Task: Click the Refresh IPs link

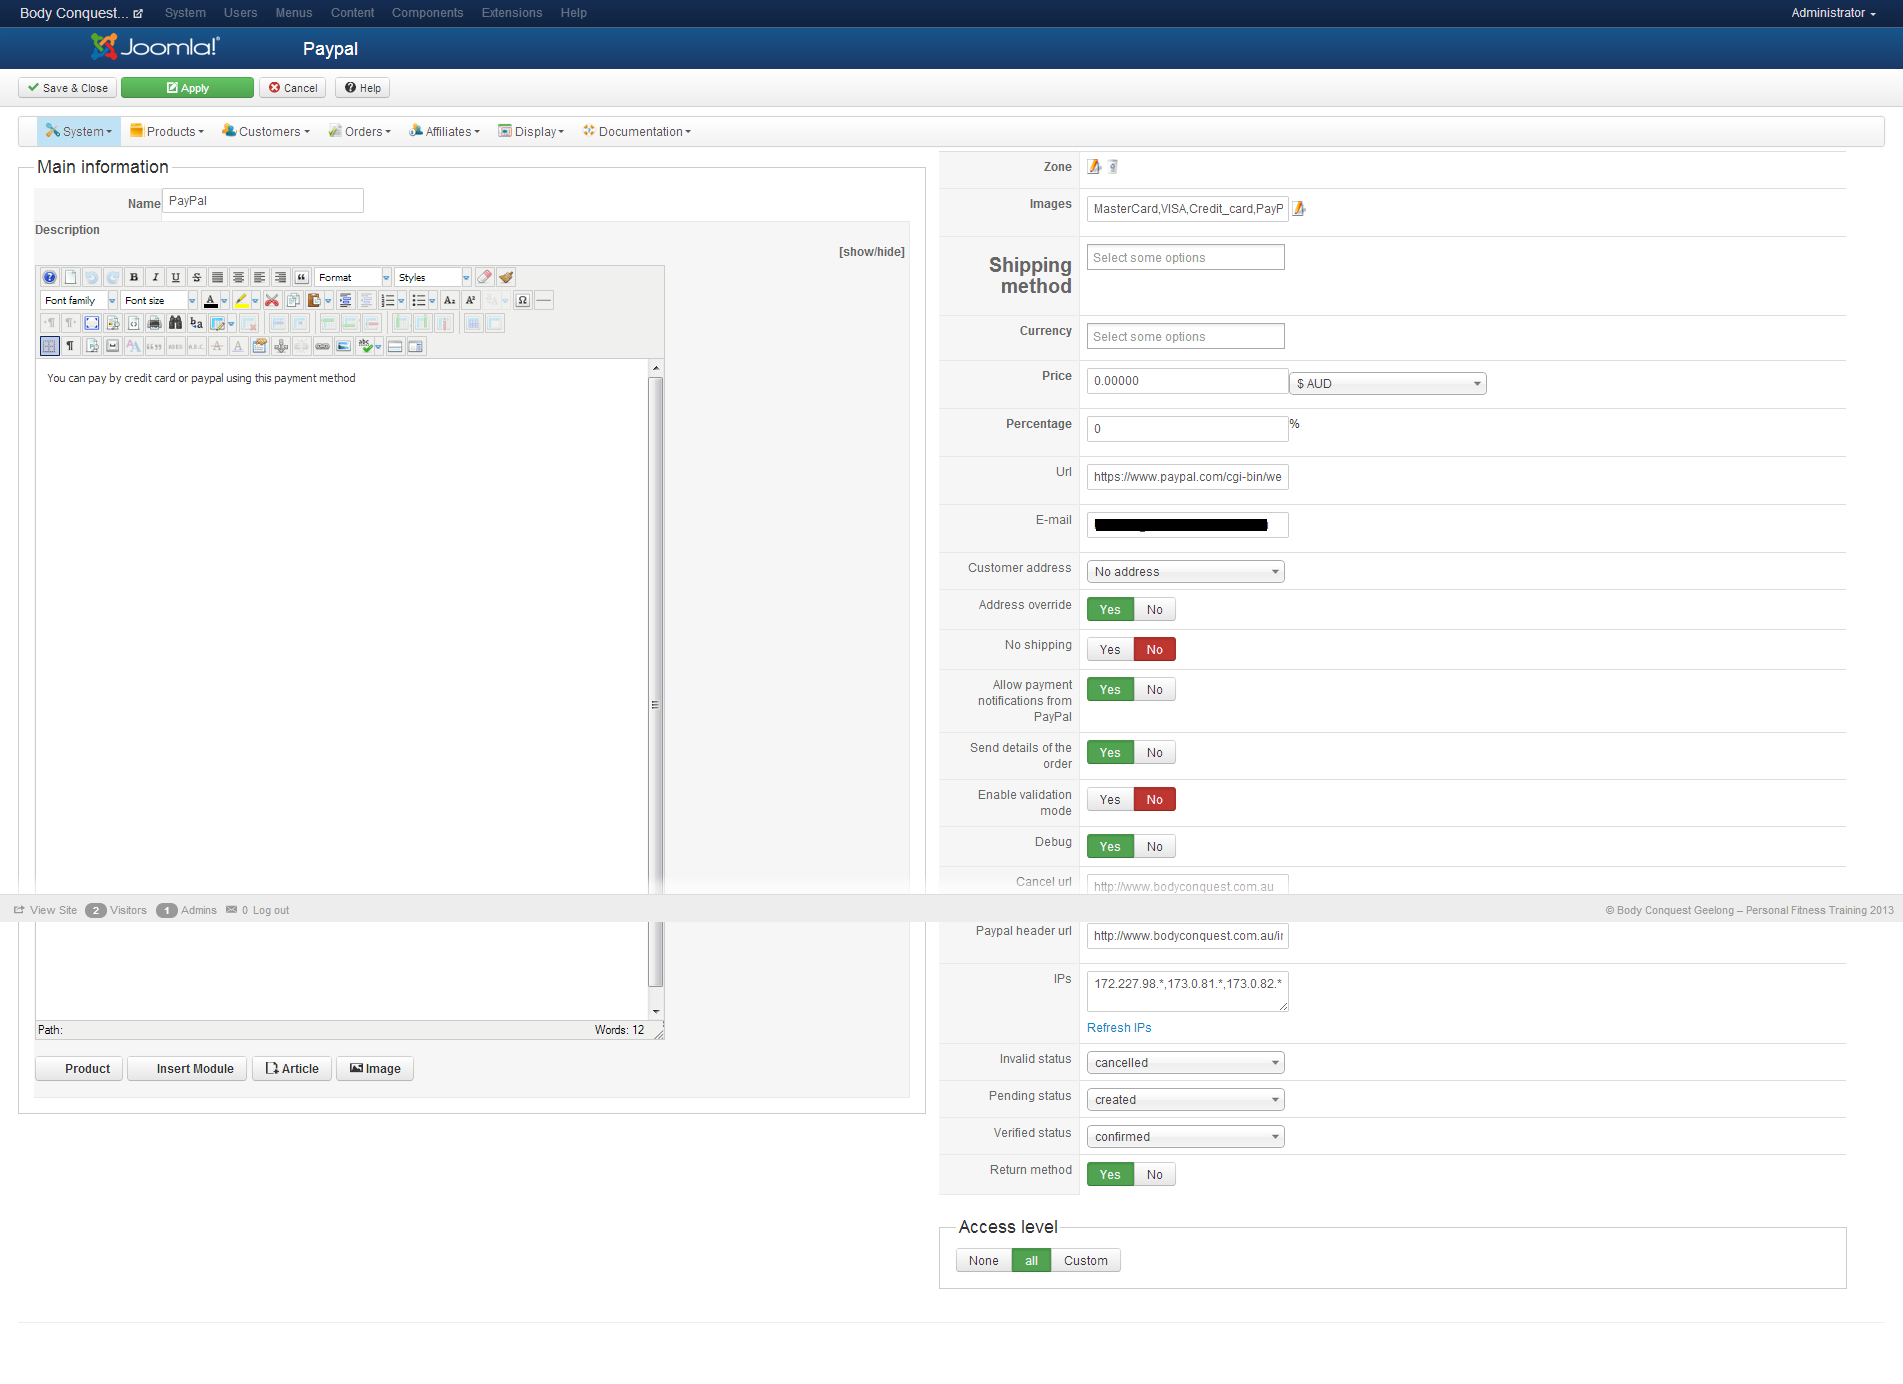Action: pos(1119,1028)
